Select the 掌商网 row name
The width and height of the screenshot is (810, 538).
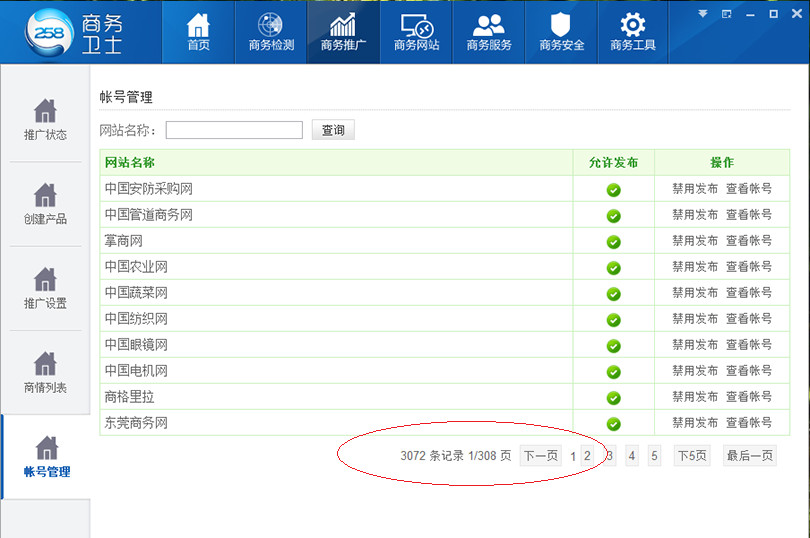pos(123,240)
